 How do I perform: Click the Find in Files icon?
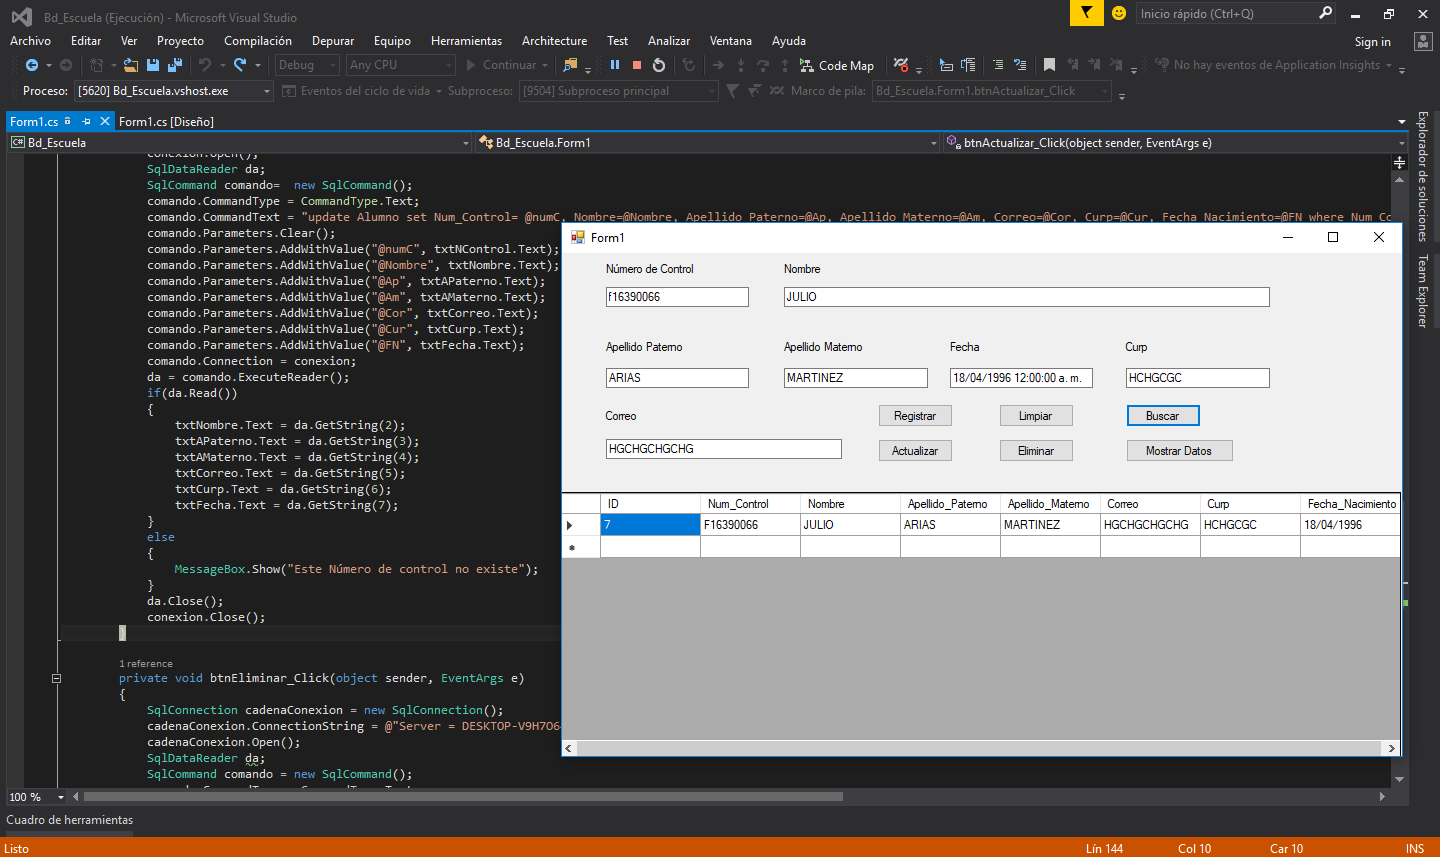tap(570, 65)
